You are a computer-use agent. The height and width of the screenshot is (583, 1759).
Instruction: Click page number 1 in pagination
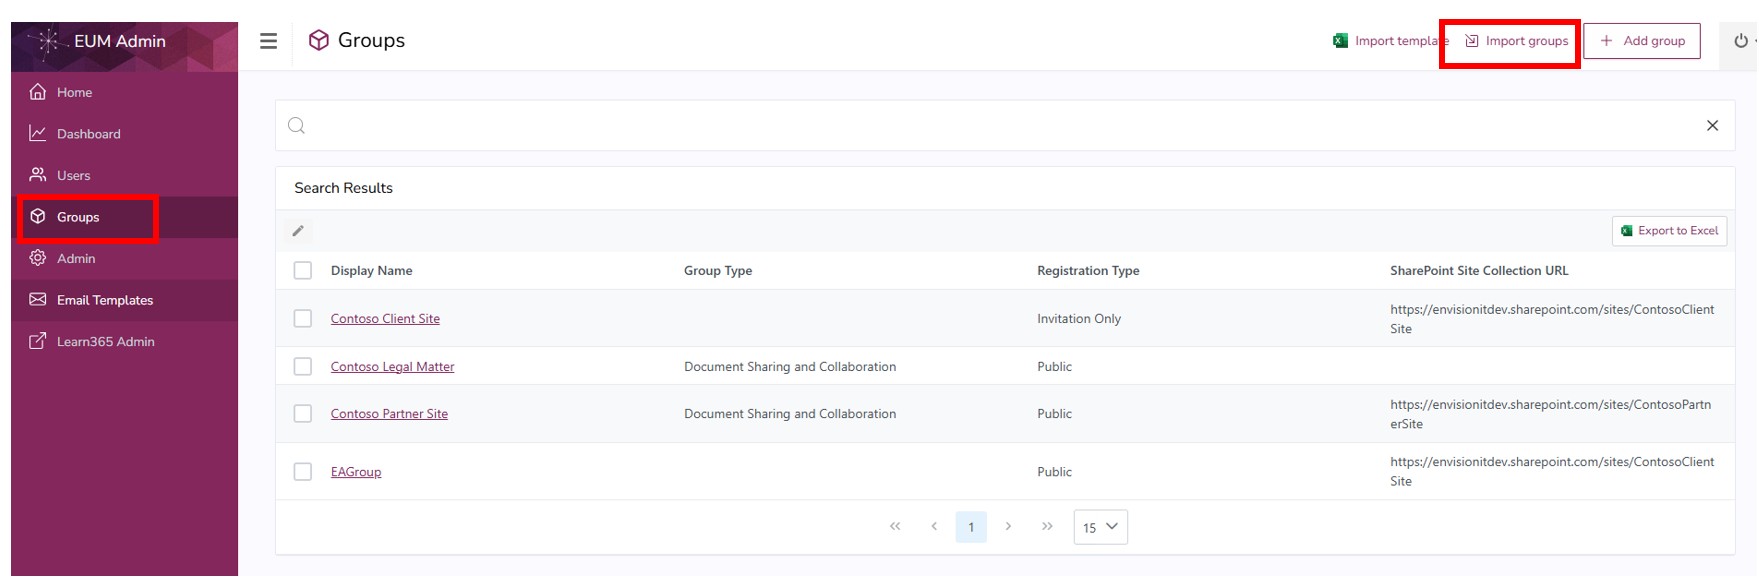(971, 527)
